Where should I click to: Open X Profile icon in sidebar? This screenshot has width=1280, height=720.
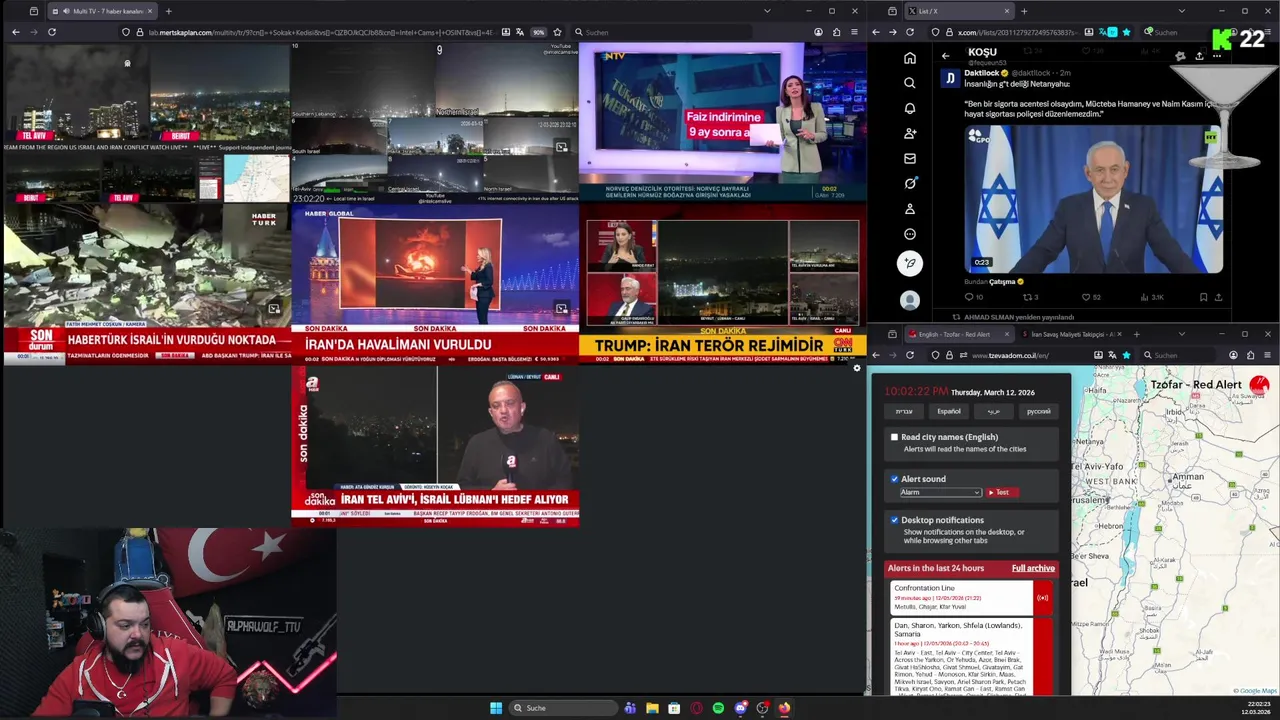point(909,209)
